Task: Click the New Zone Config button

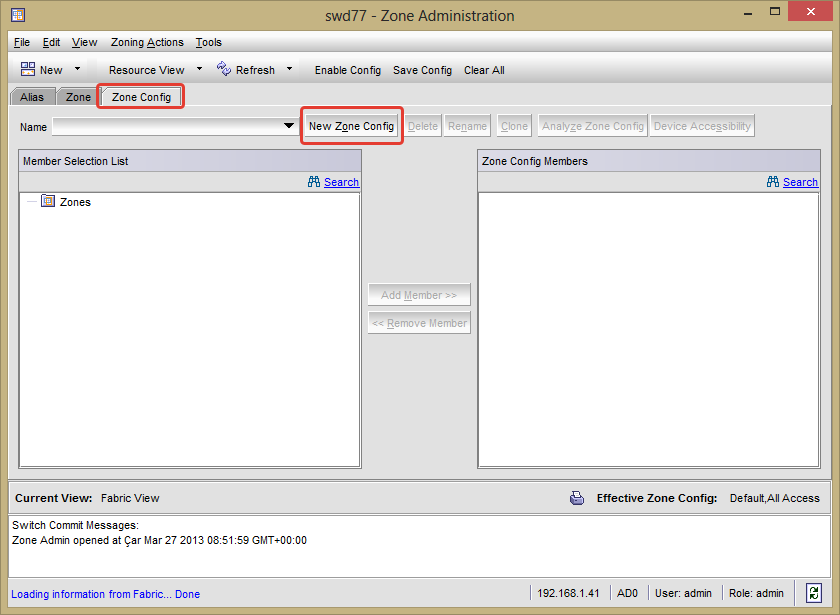Action: [351, 126]
